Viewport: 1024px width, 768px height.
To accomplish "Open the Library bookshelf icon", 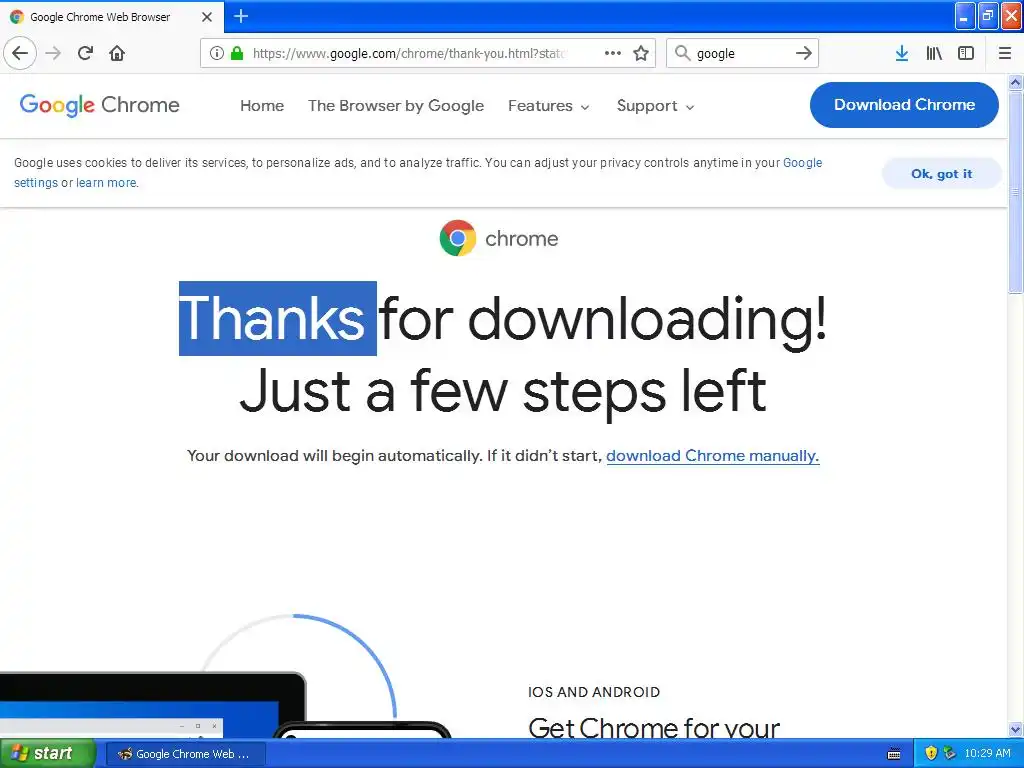I will point(934,53).
